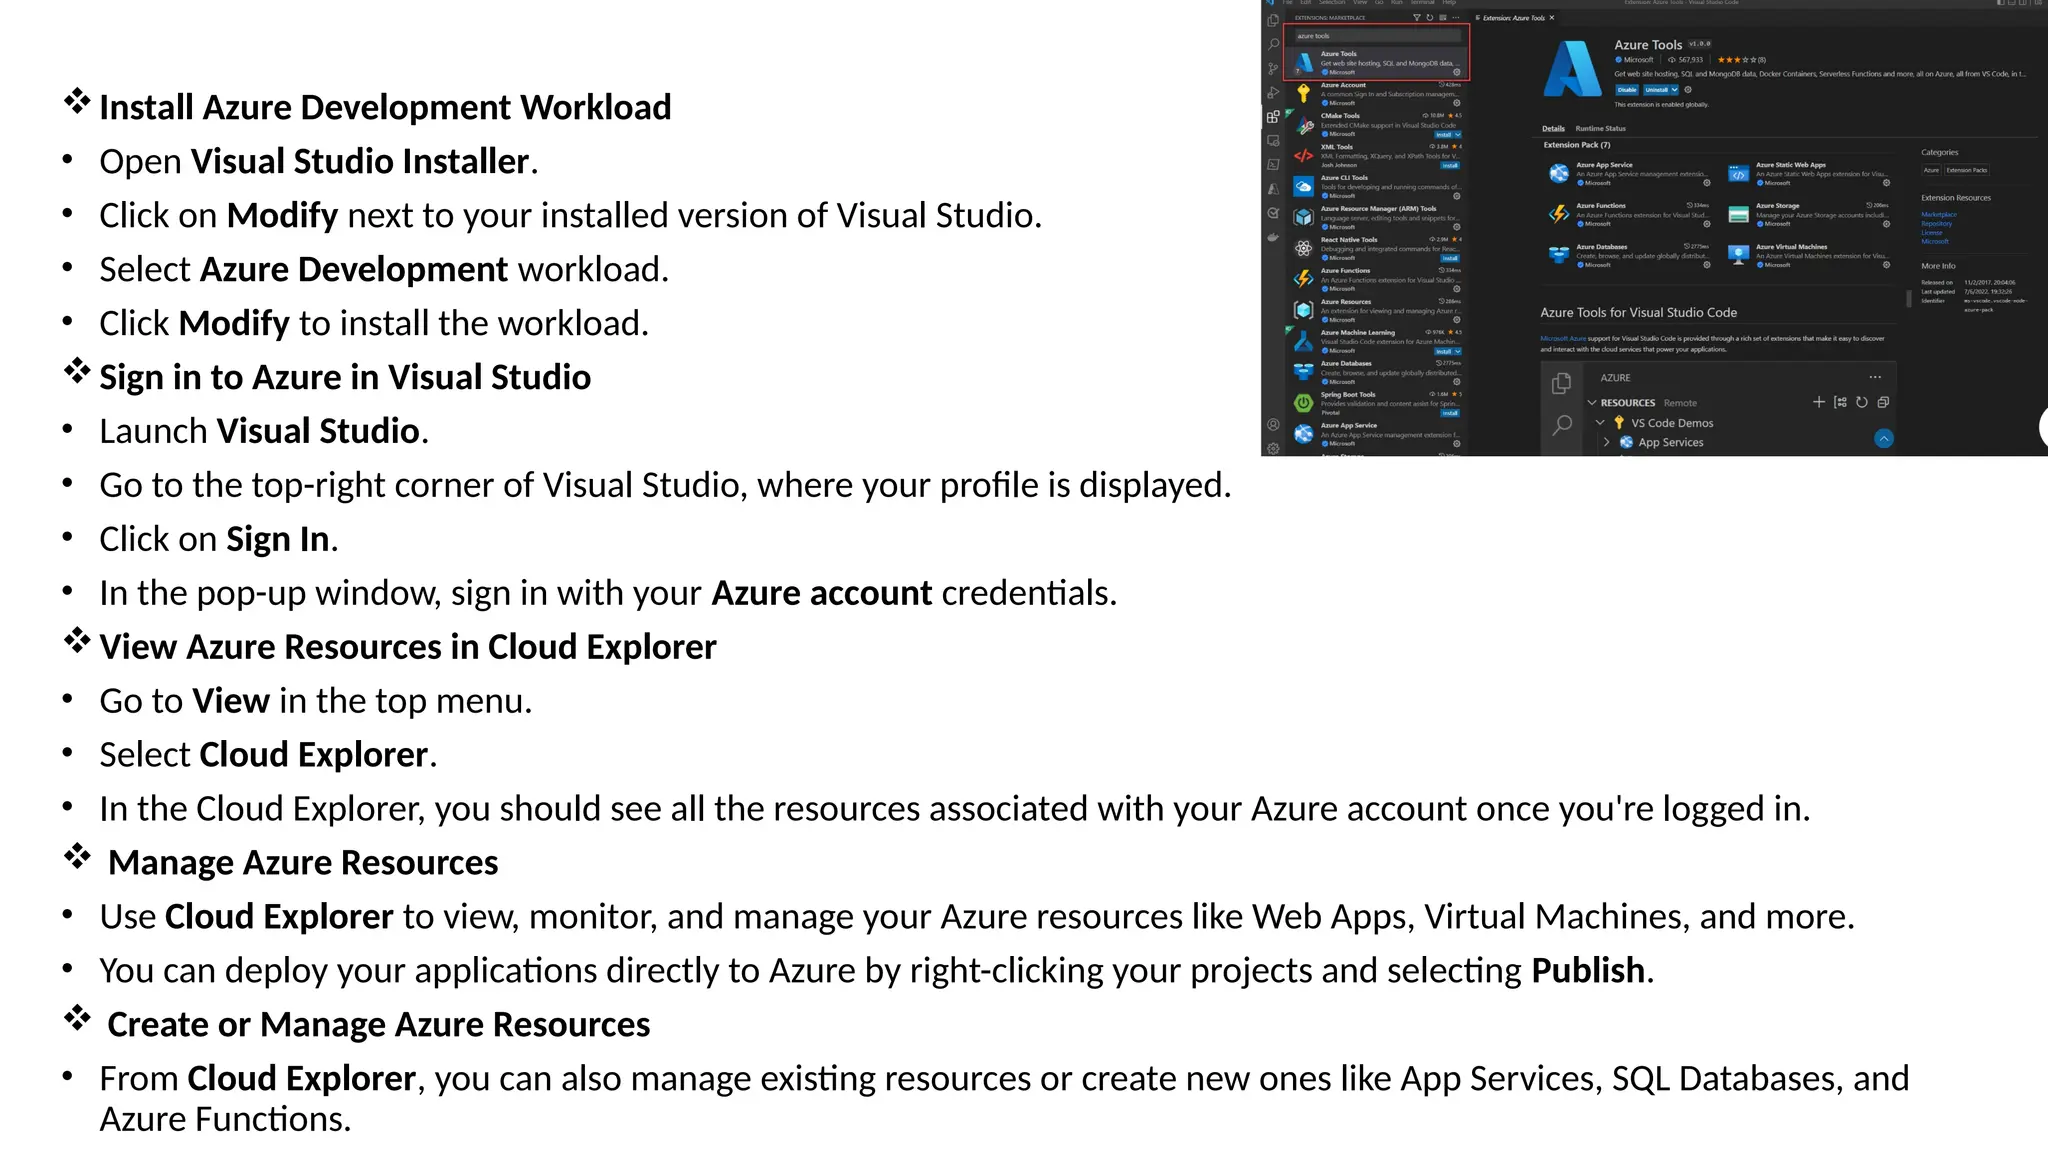Open the Source Control activity icon
This screenshot has height=1152, width=2048.
click(x=1273, y=69)
